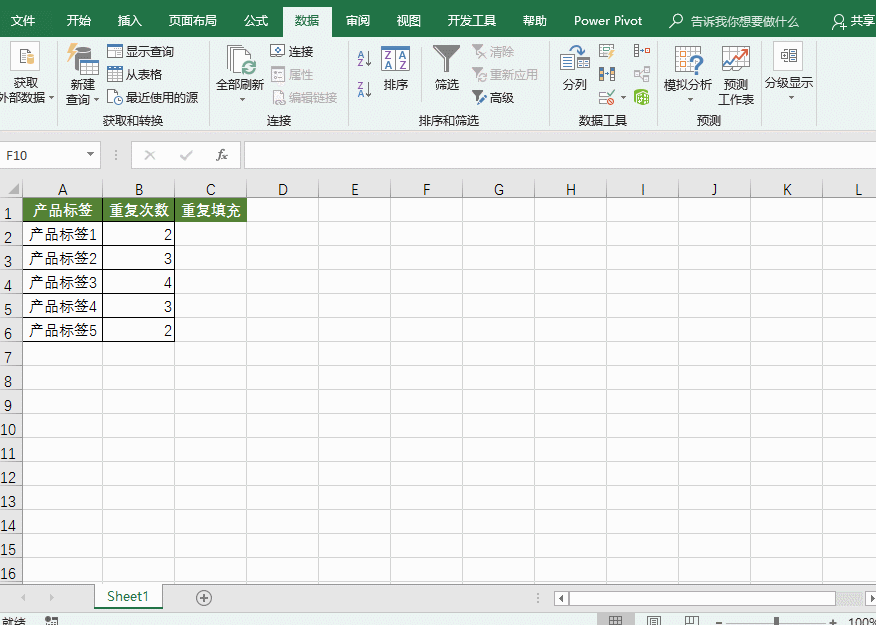Select the cell containing 产品标签3
This screenshot has height=625, width=876.
[x=63, y=283]
